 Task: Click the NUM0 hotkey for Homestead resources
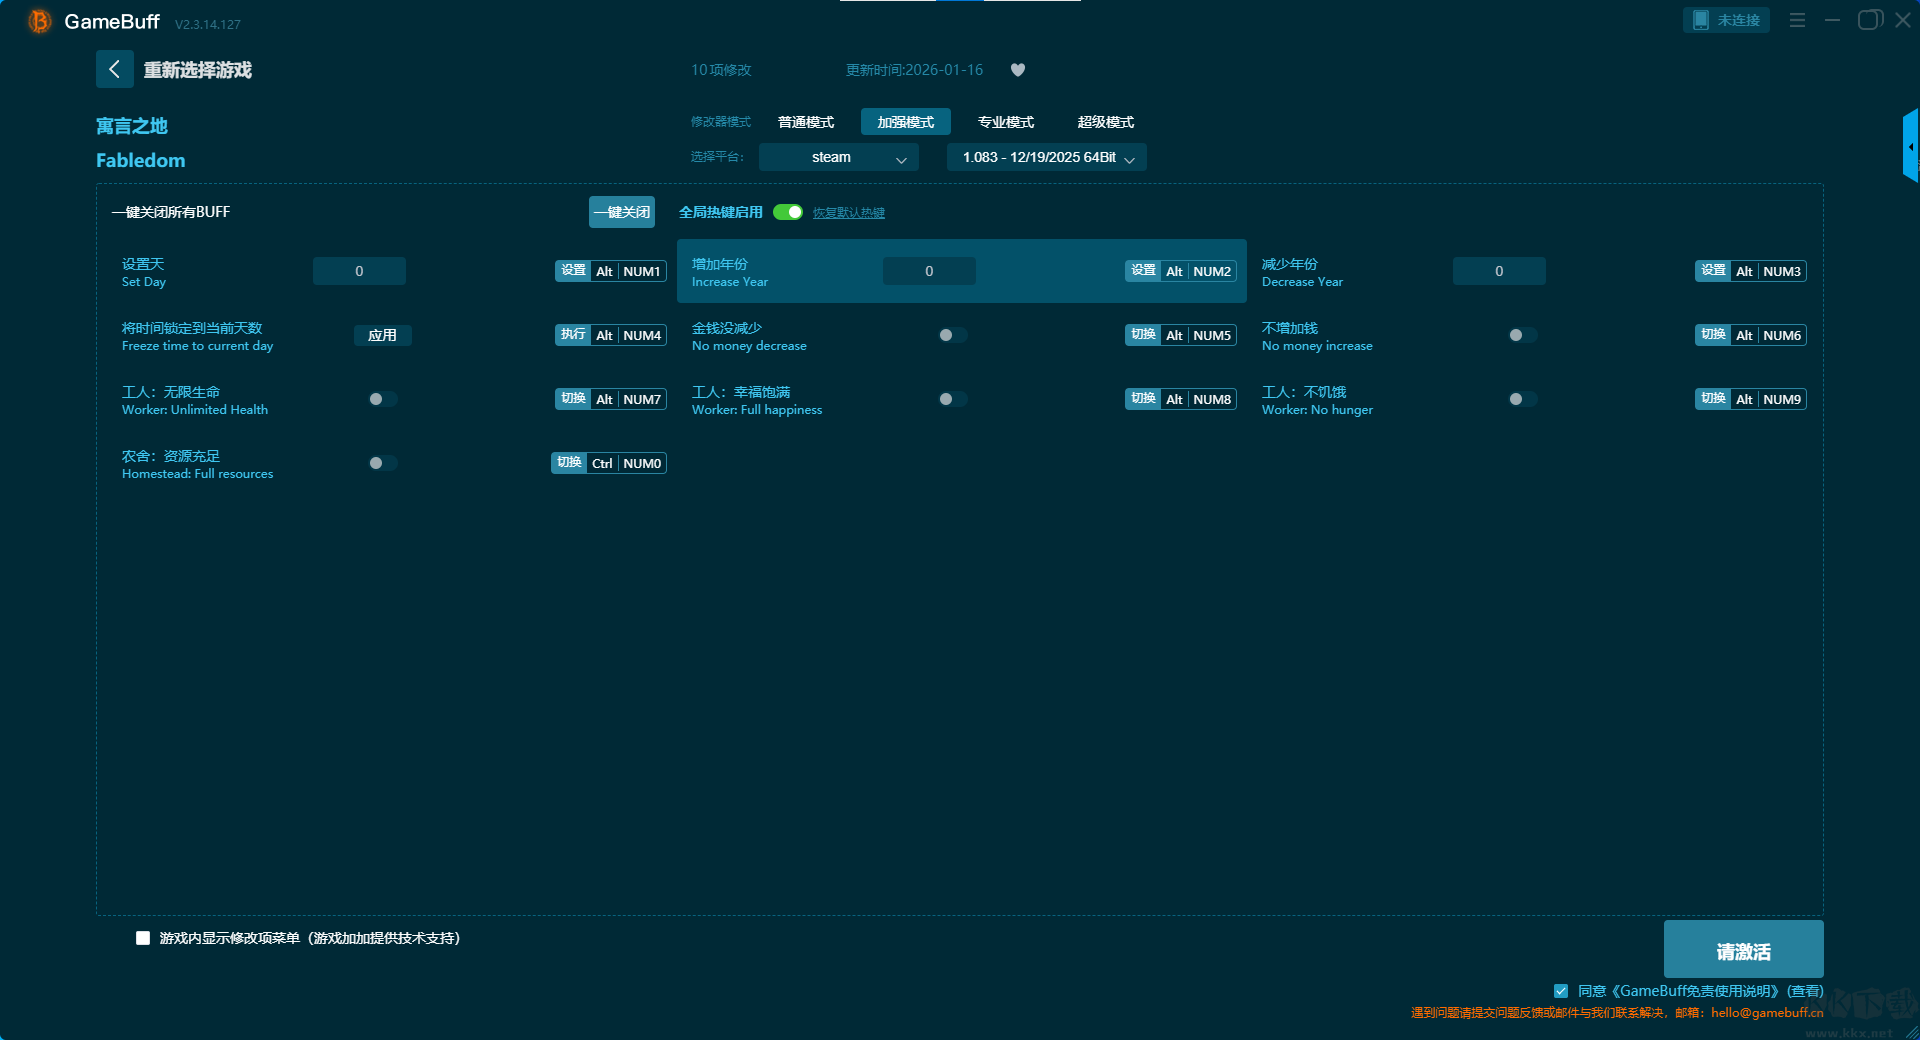pos(641,463)
